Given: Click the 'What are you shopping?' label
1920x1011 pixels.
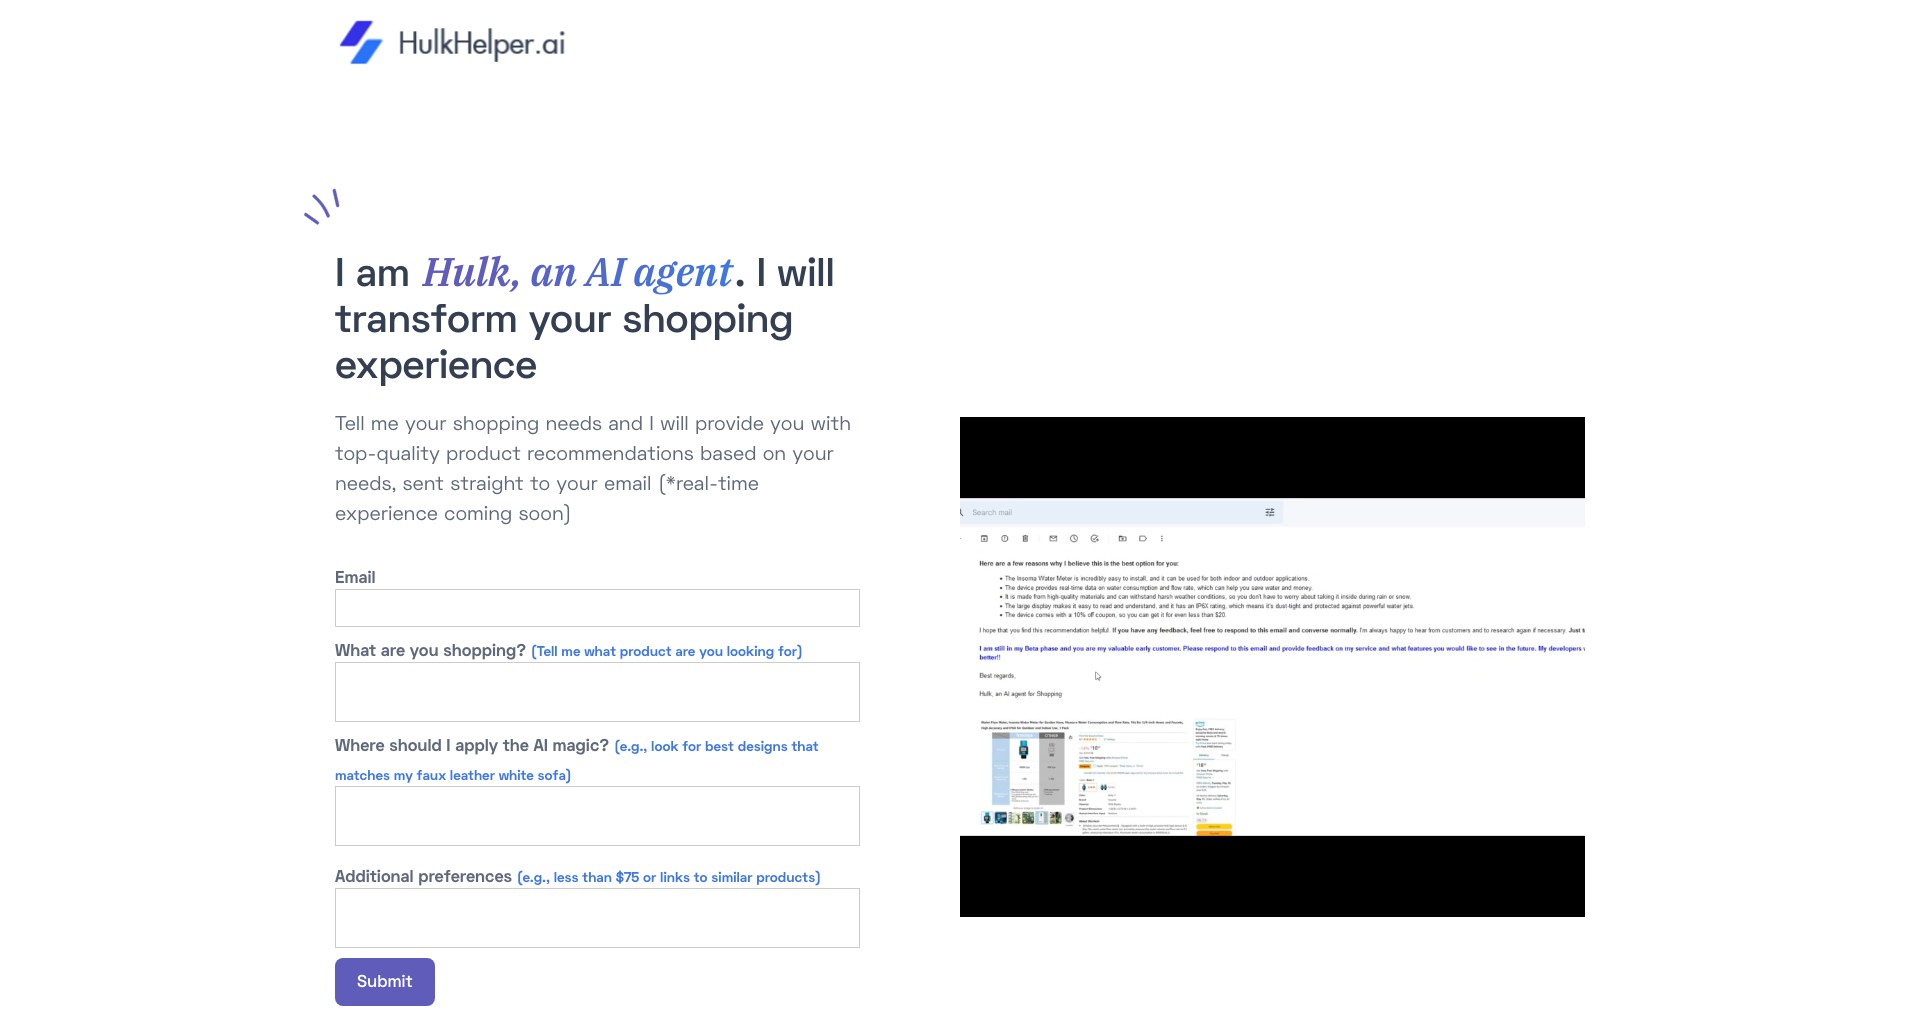Looking at the screenshot, I should click(x=430, y=650).
